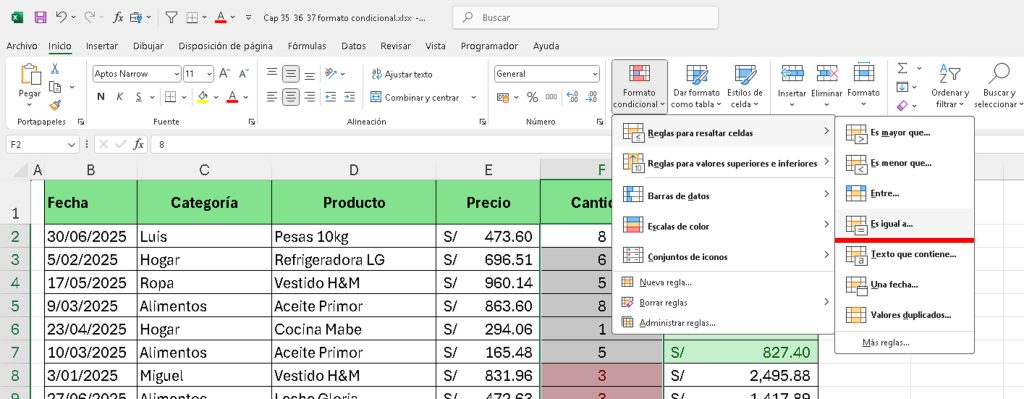Image resolution: width=1024 pixels, height=399 pixels.
Task: Open the Archivo tab
Action: [22, 46]
